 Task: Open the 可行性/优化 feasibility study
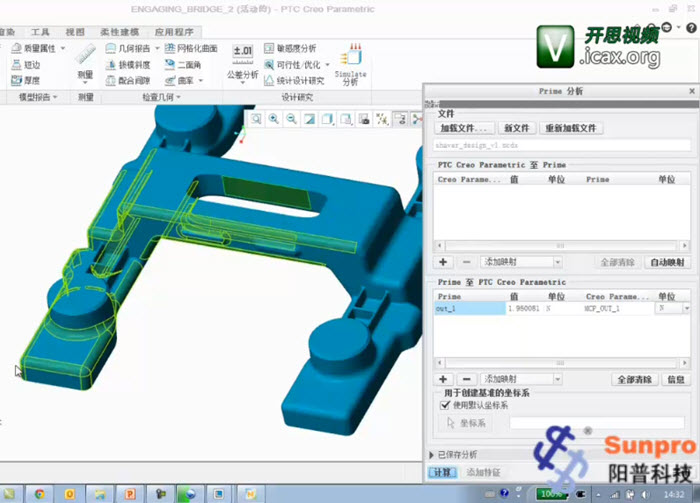pyautogui.click(x=292, y=65)
